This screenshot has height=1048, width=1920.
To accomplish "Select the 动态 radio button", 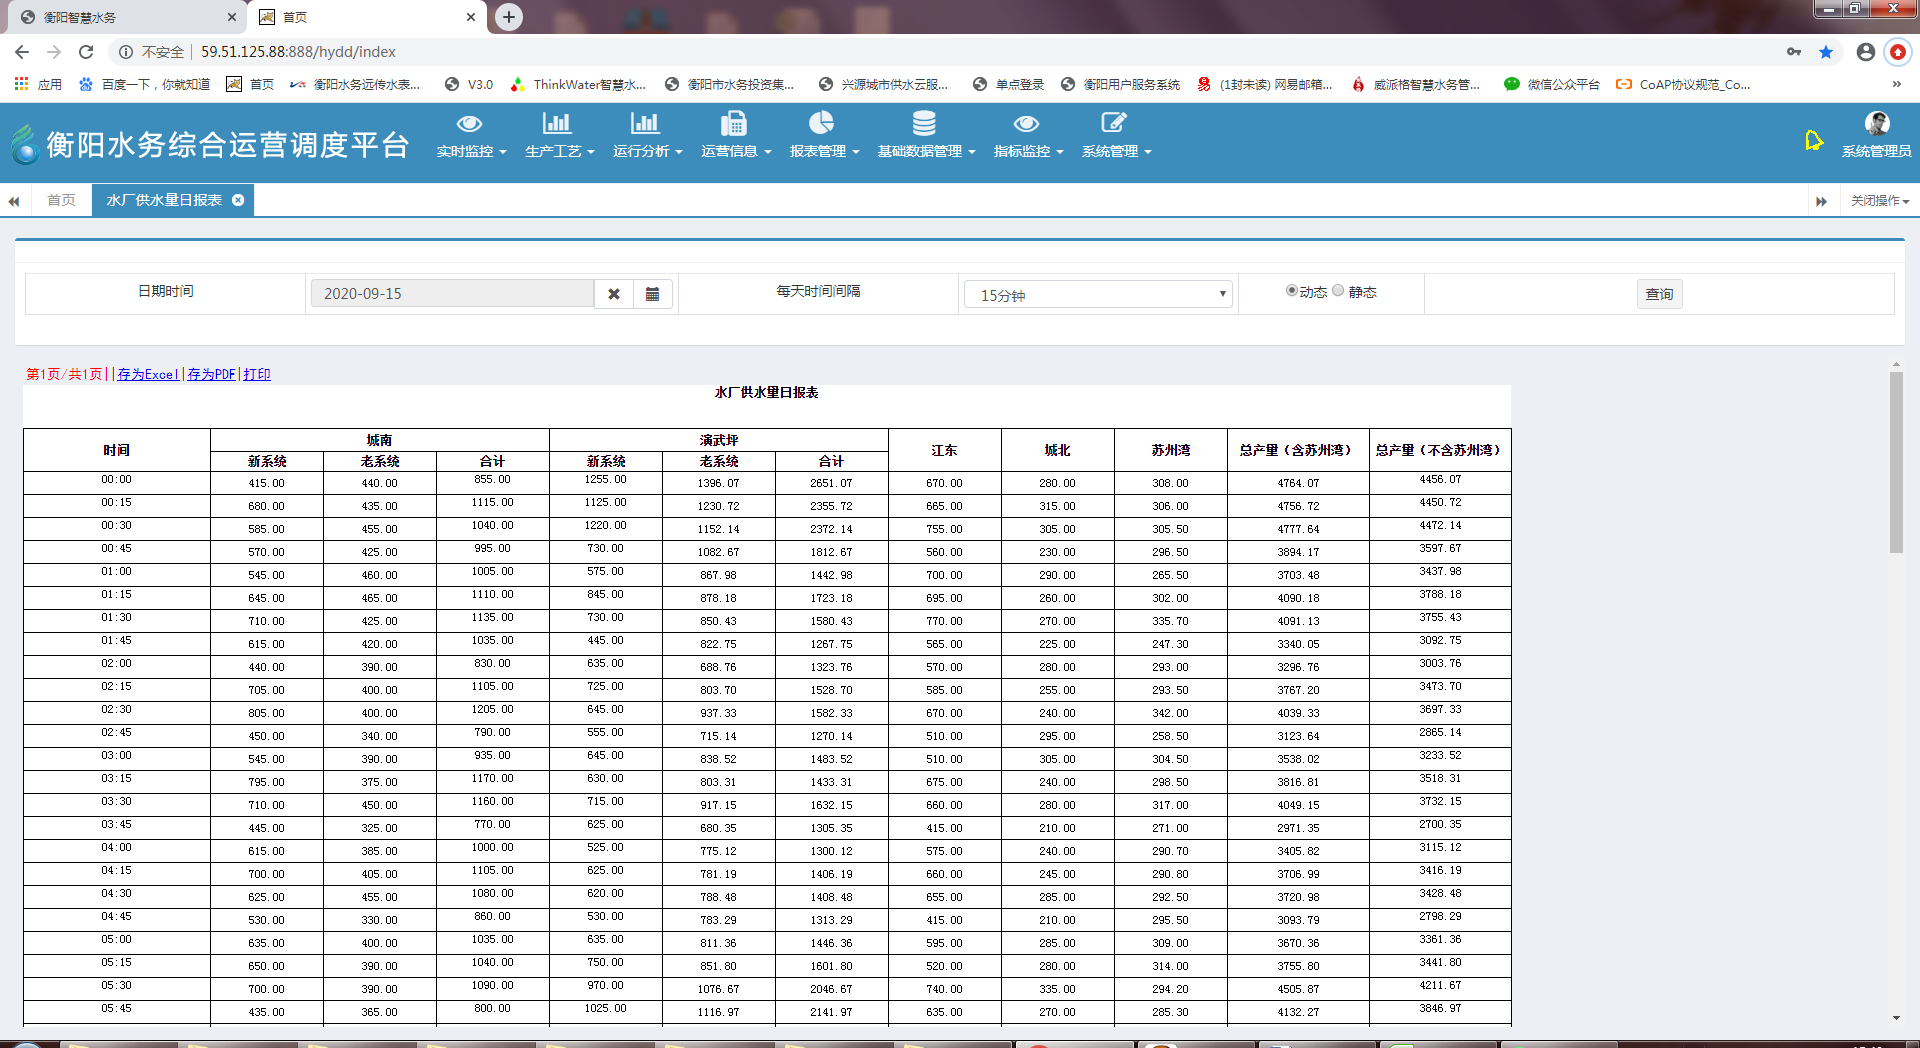I will 1292,291.
